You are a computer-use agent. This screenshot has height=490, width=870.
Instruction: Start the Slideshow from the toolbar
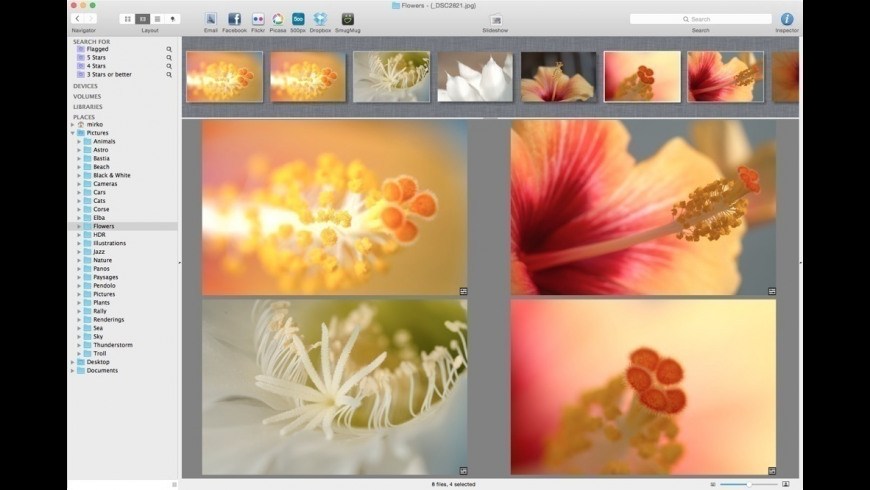(x=495, y=19)
